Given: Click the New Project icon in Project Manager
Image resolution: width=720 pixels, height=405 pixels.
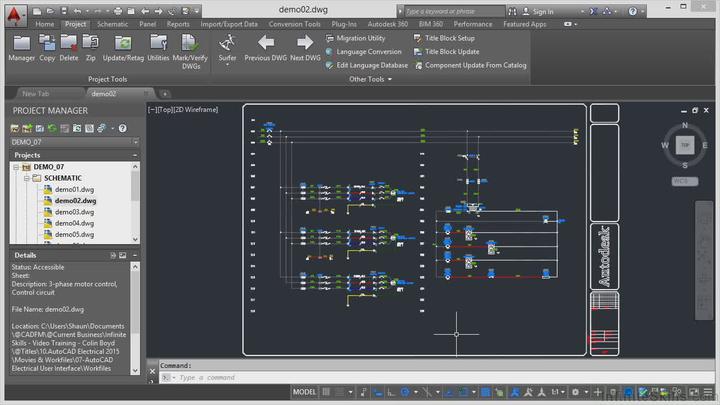Looking at the screenshot, I should 28,128.
